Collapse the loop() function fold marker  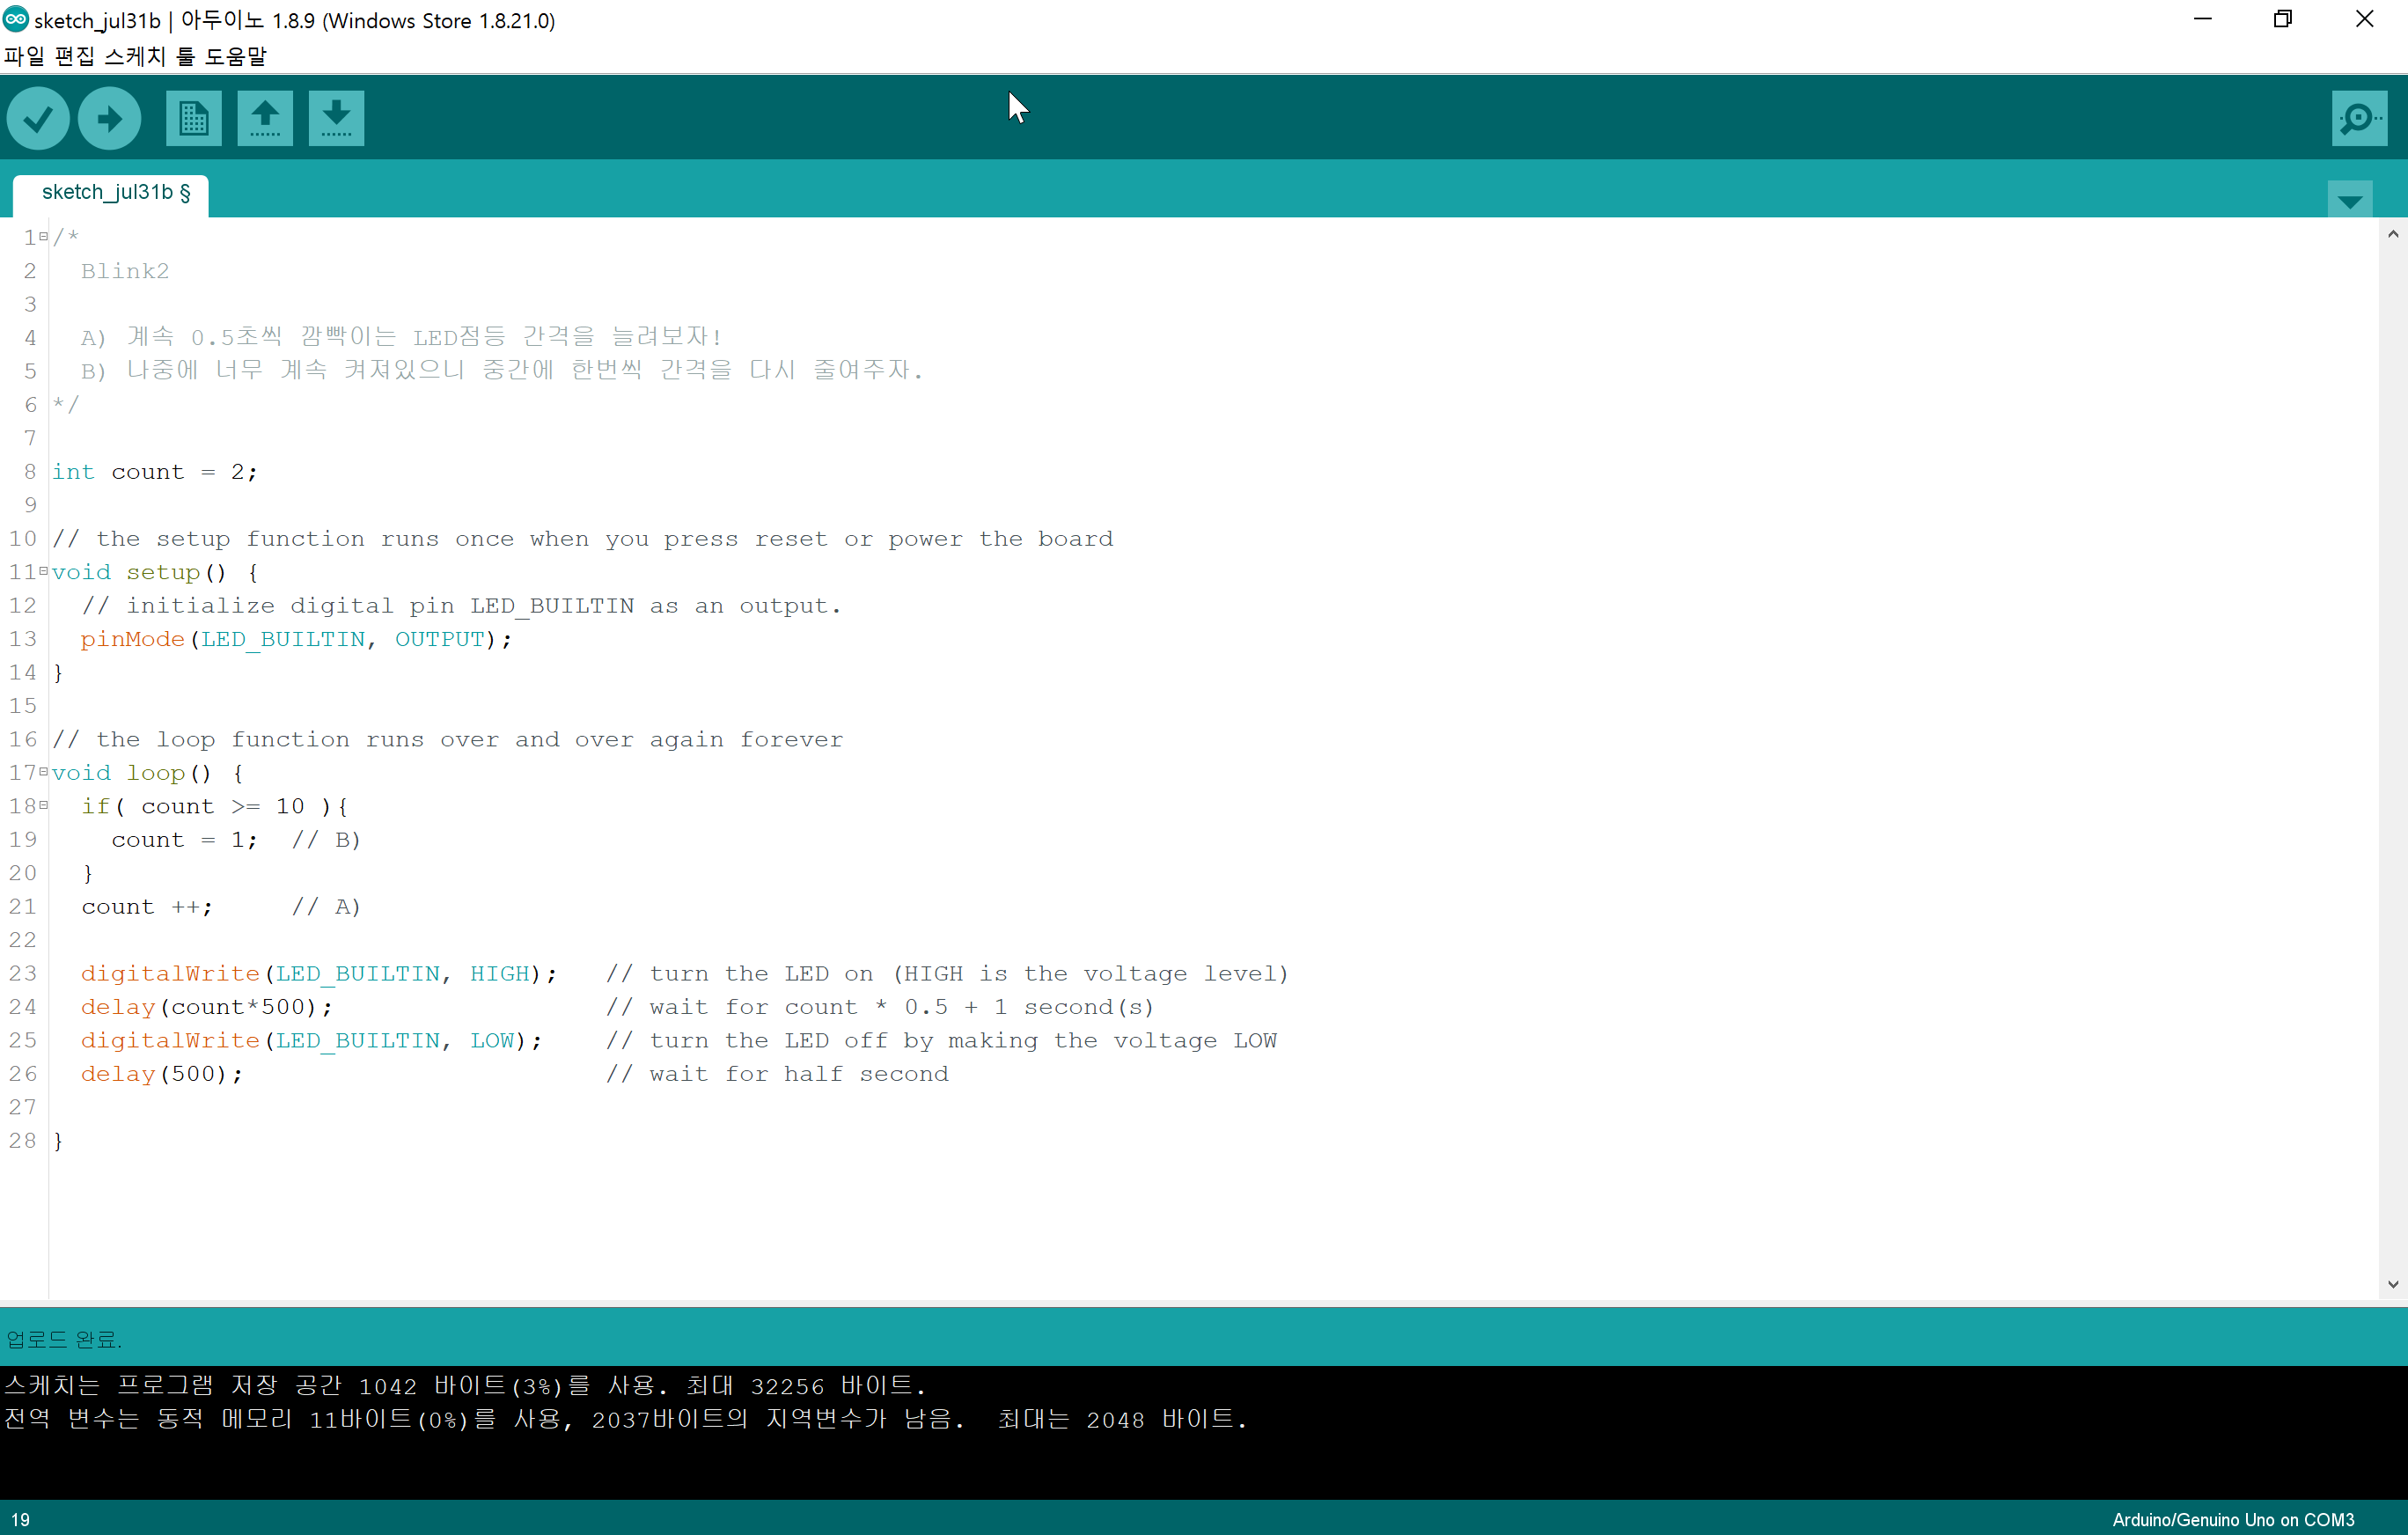44,772
